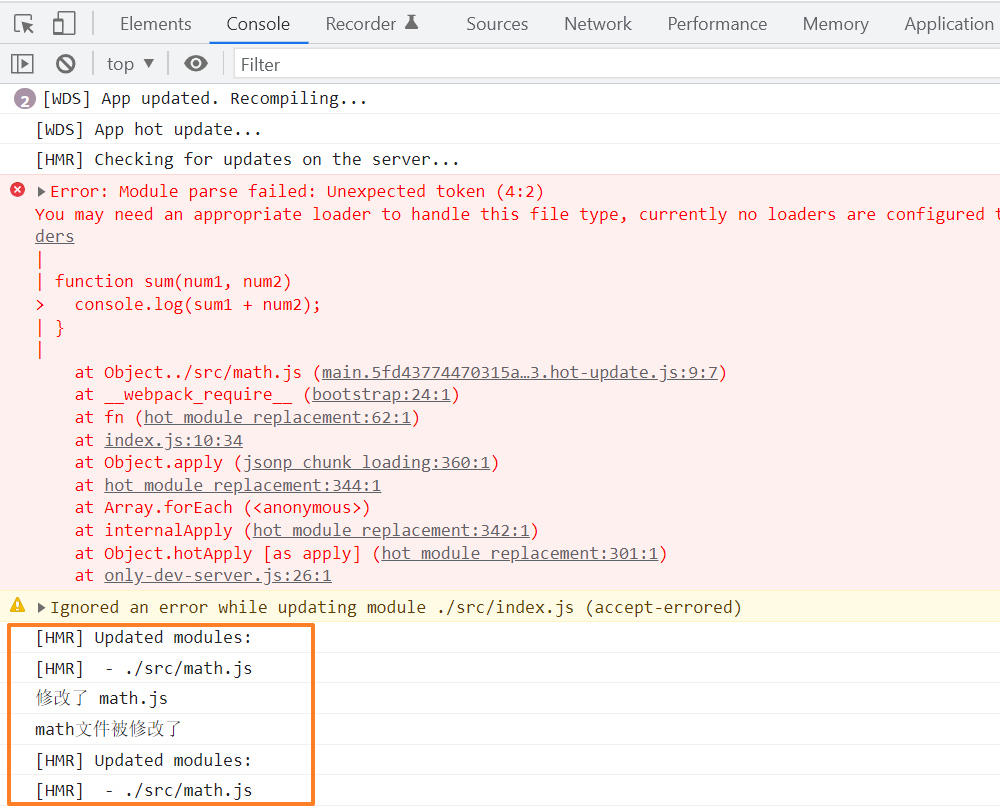Show the console sidebar panel icon
This screenshot has height=808, width=1000.
coord(22,64)
